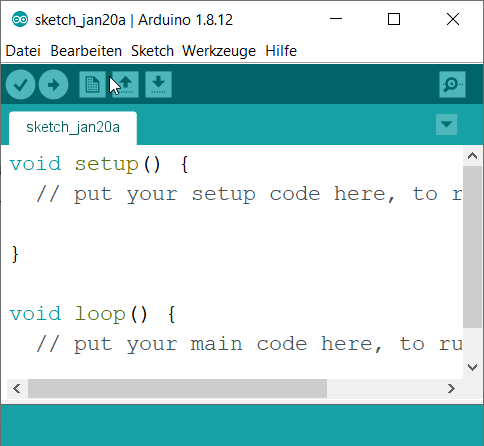The height and width of the screenshot is (446, 484).
Task: Open the Hilfe menu
Action: point(281,51)
